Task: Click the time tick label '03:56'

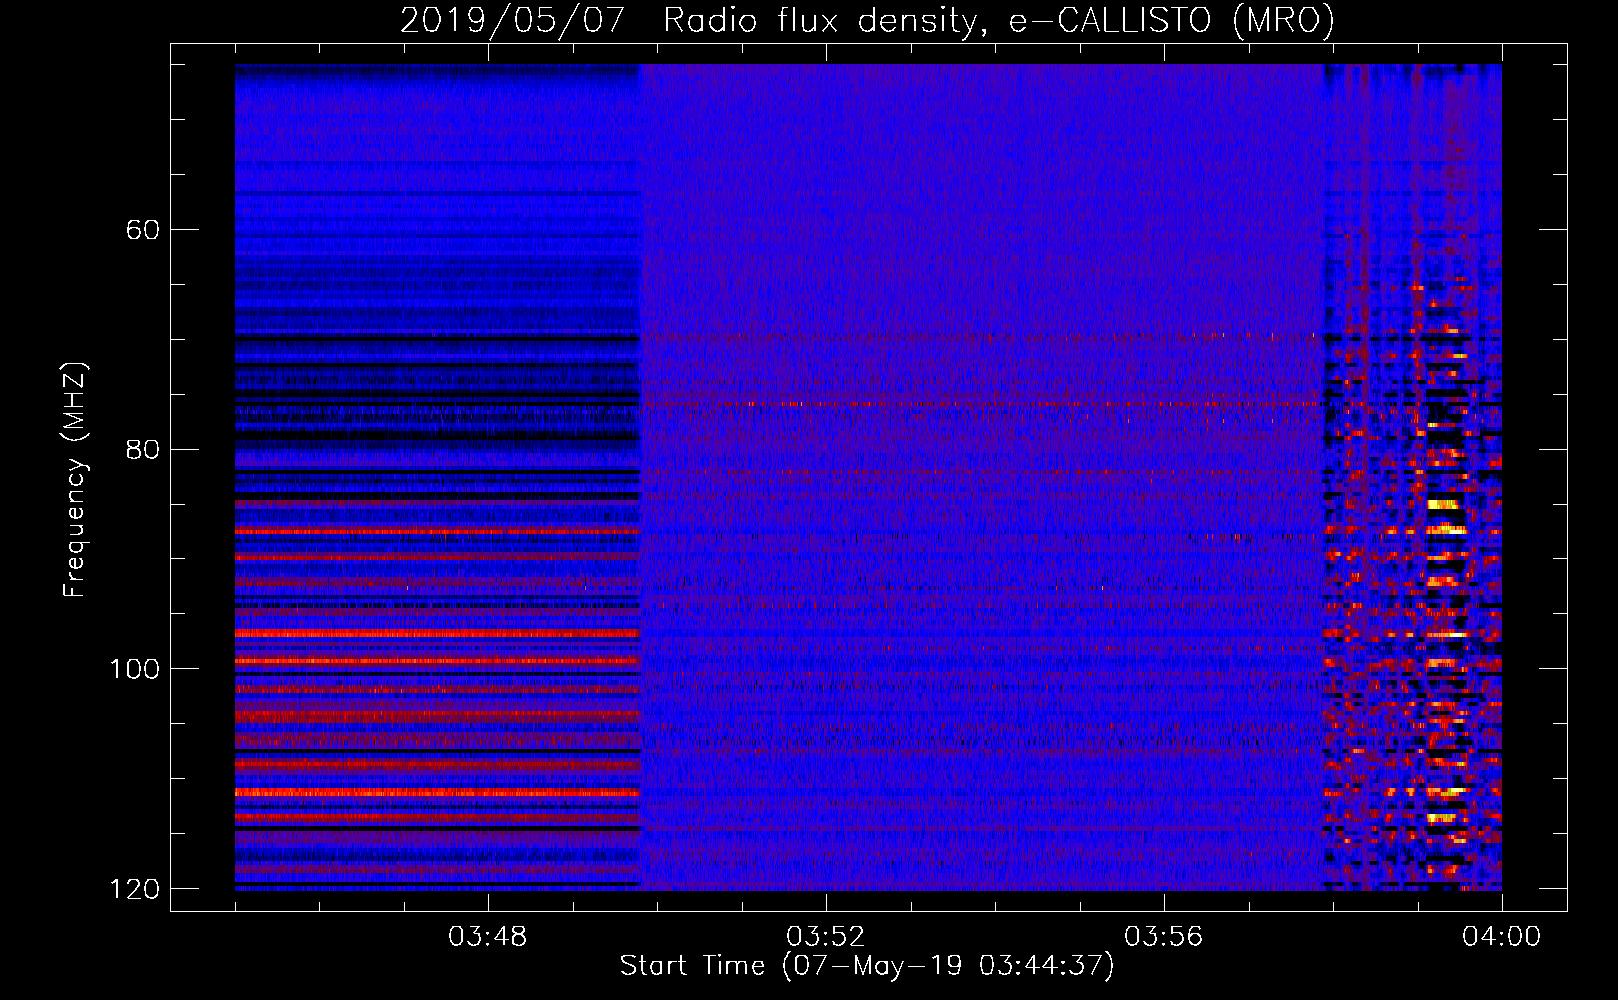Action: pyautogui.click(x=1164, y=937)
